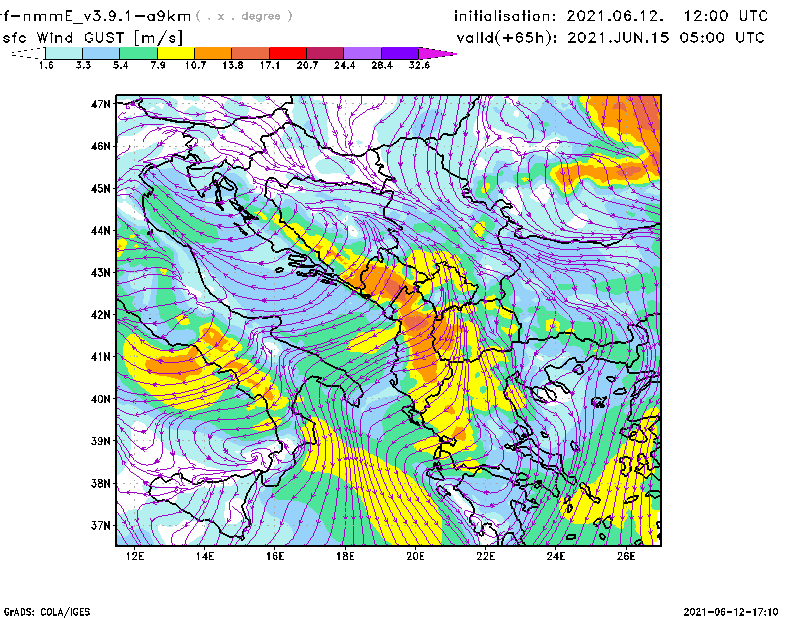The width and height of the screenshot is (800, 618).
Task: Click the '44N' latitude label
Action: [101, 231]
